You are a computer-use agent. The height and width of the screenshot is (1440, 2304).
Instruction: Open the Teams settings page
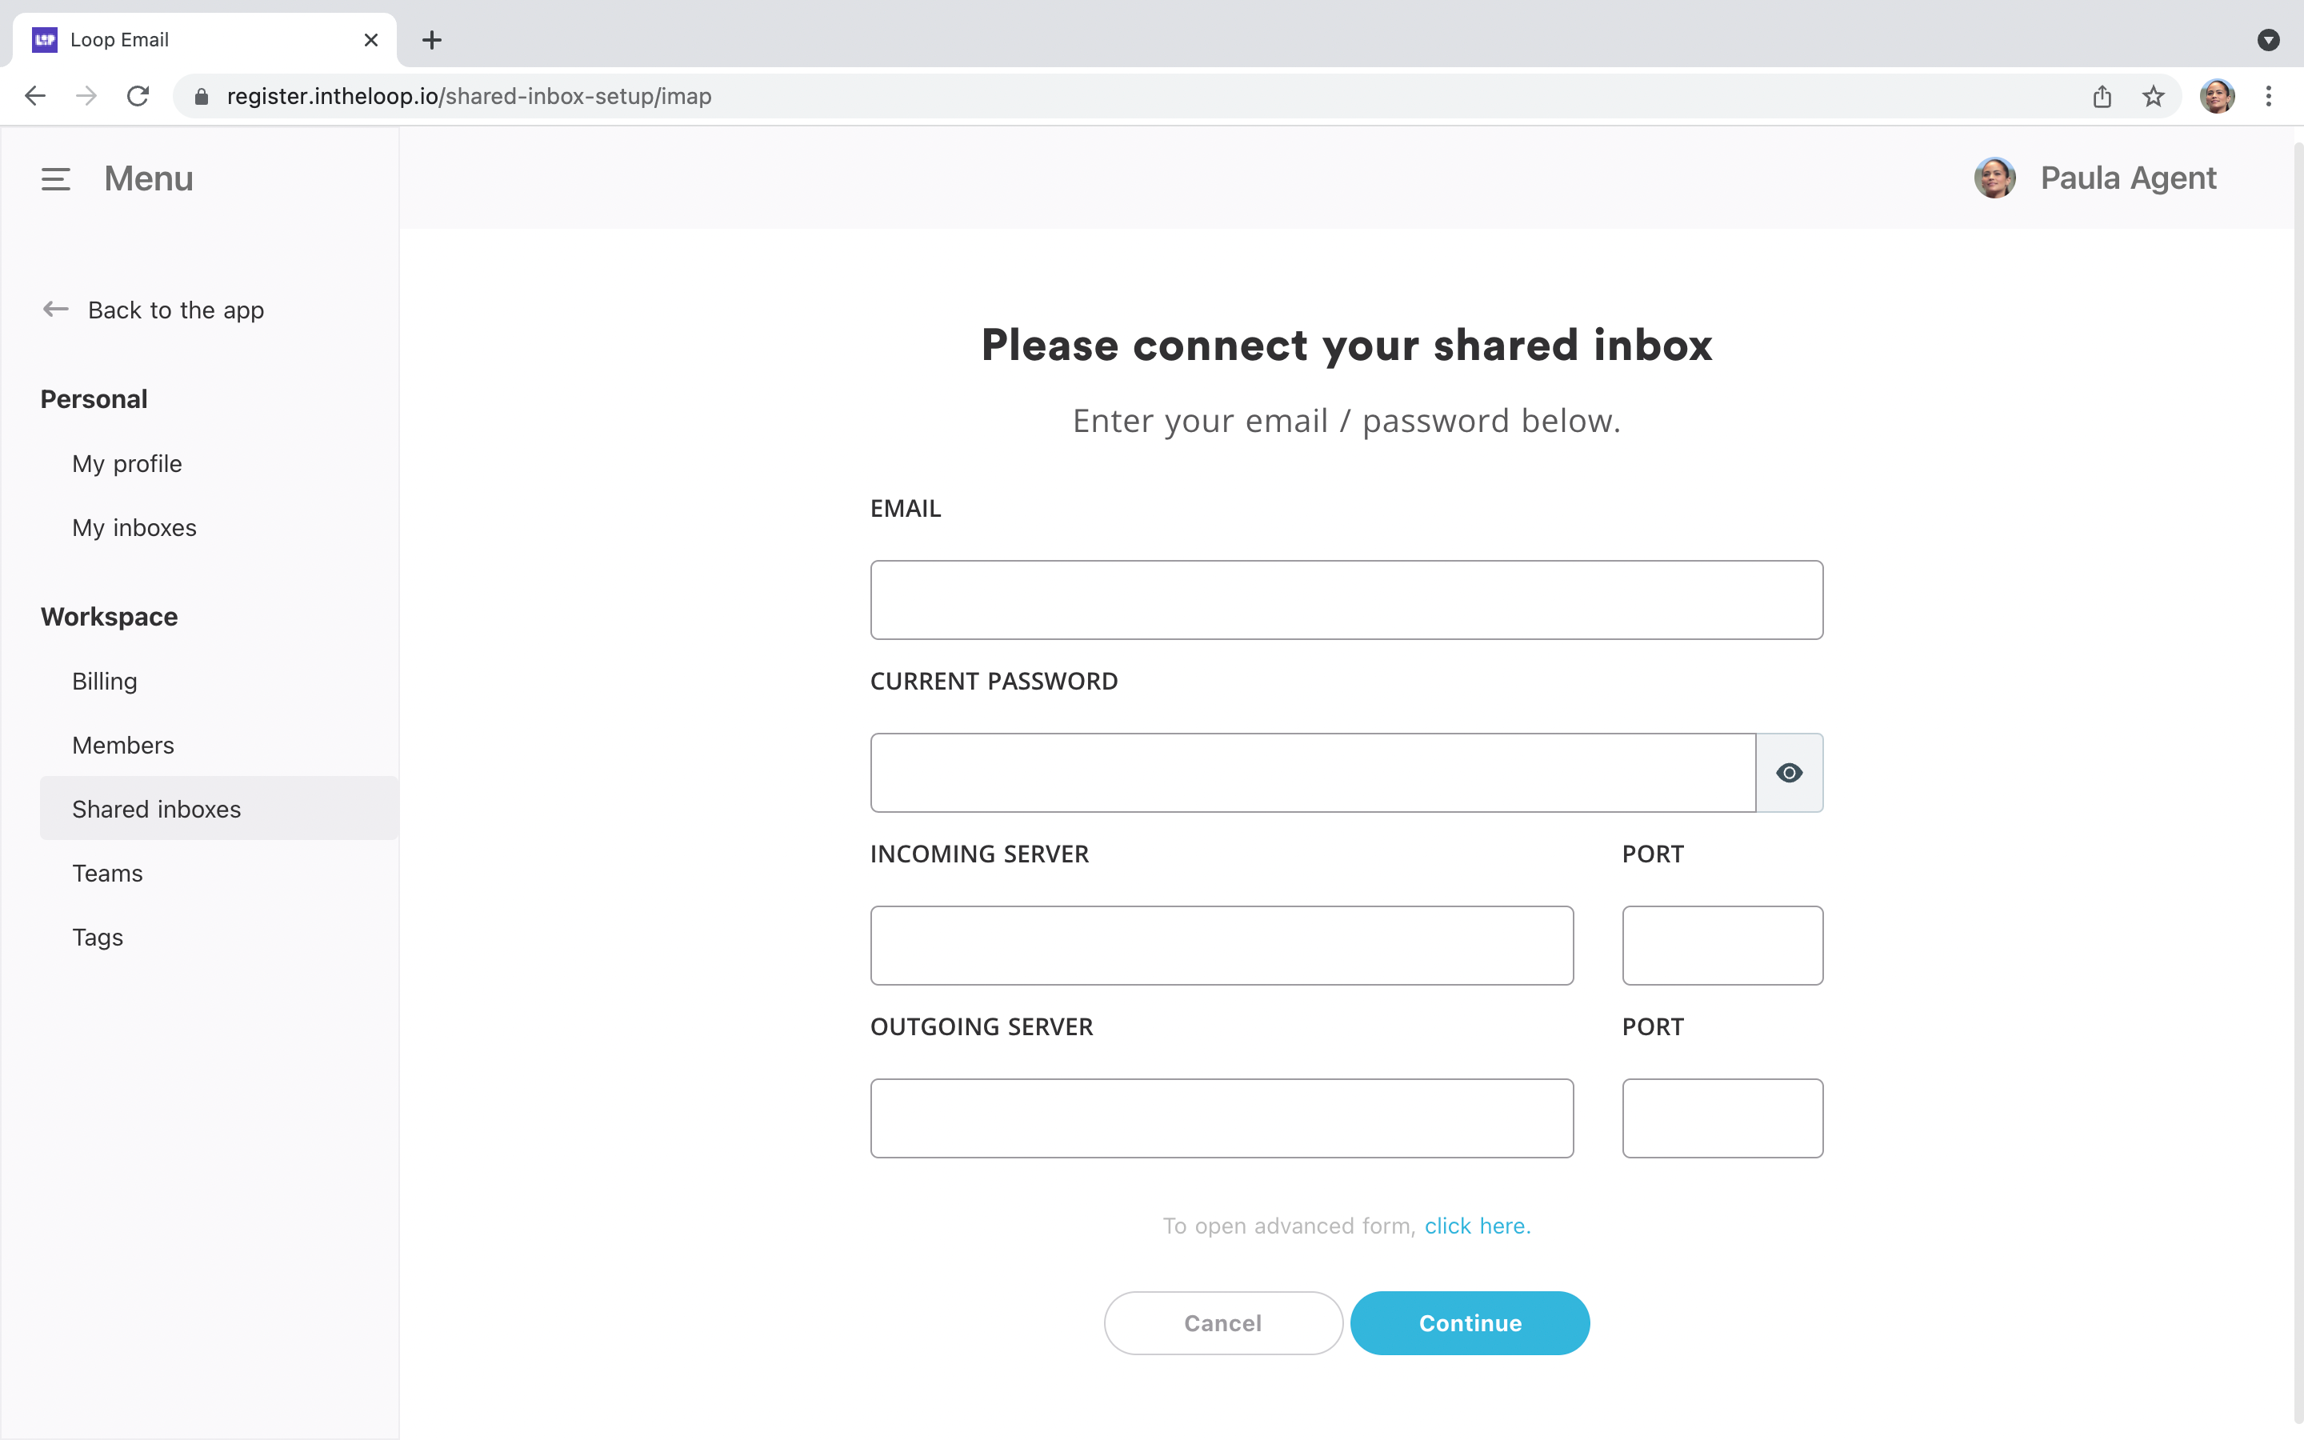107,873
